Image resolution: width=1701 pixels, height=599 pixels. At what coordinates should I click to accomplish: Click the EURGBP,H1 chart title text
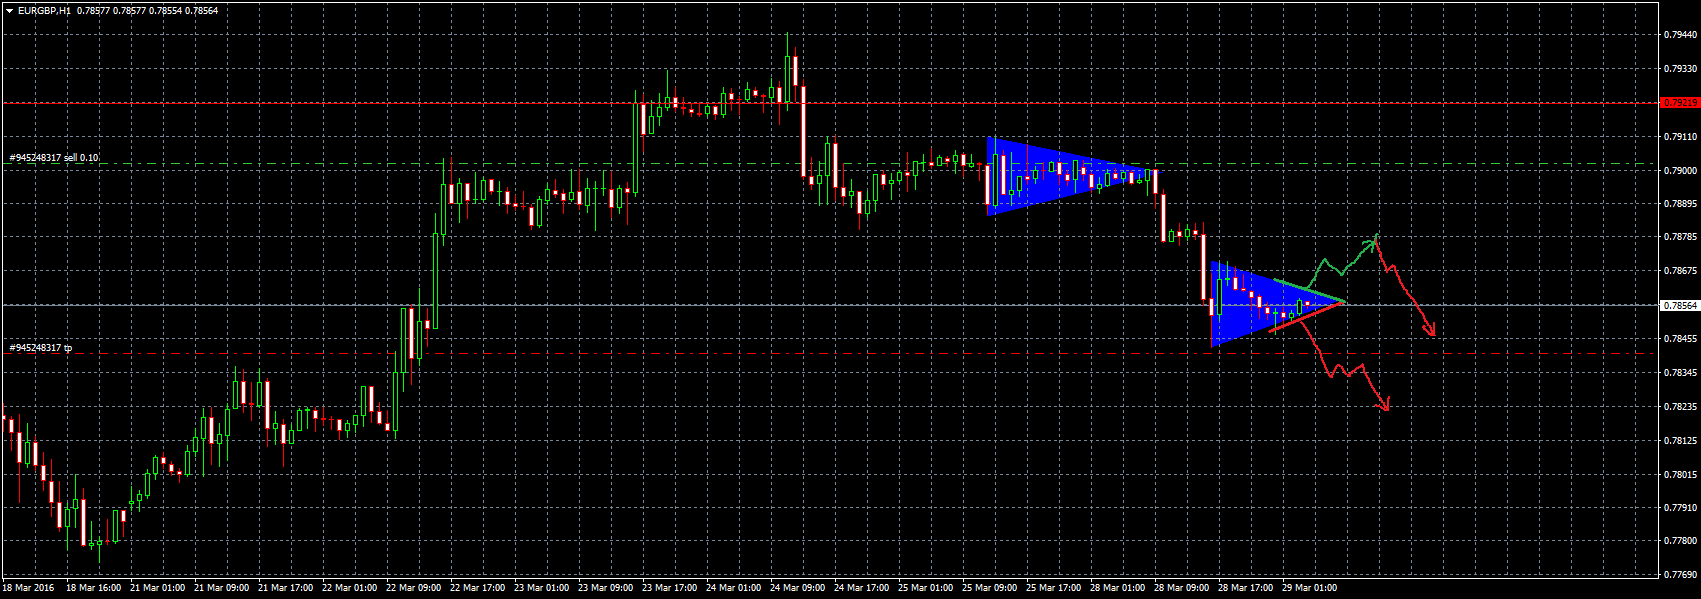[x=44, y=10]
